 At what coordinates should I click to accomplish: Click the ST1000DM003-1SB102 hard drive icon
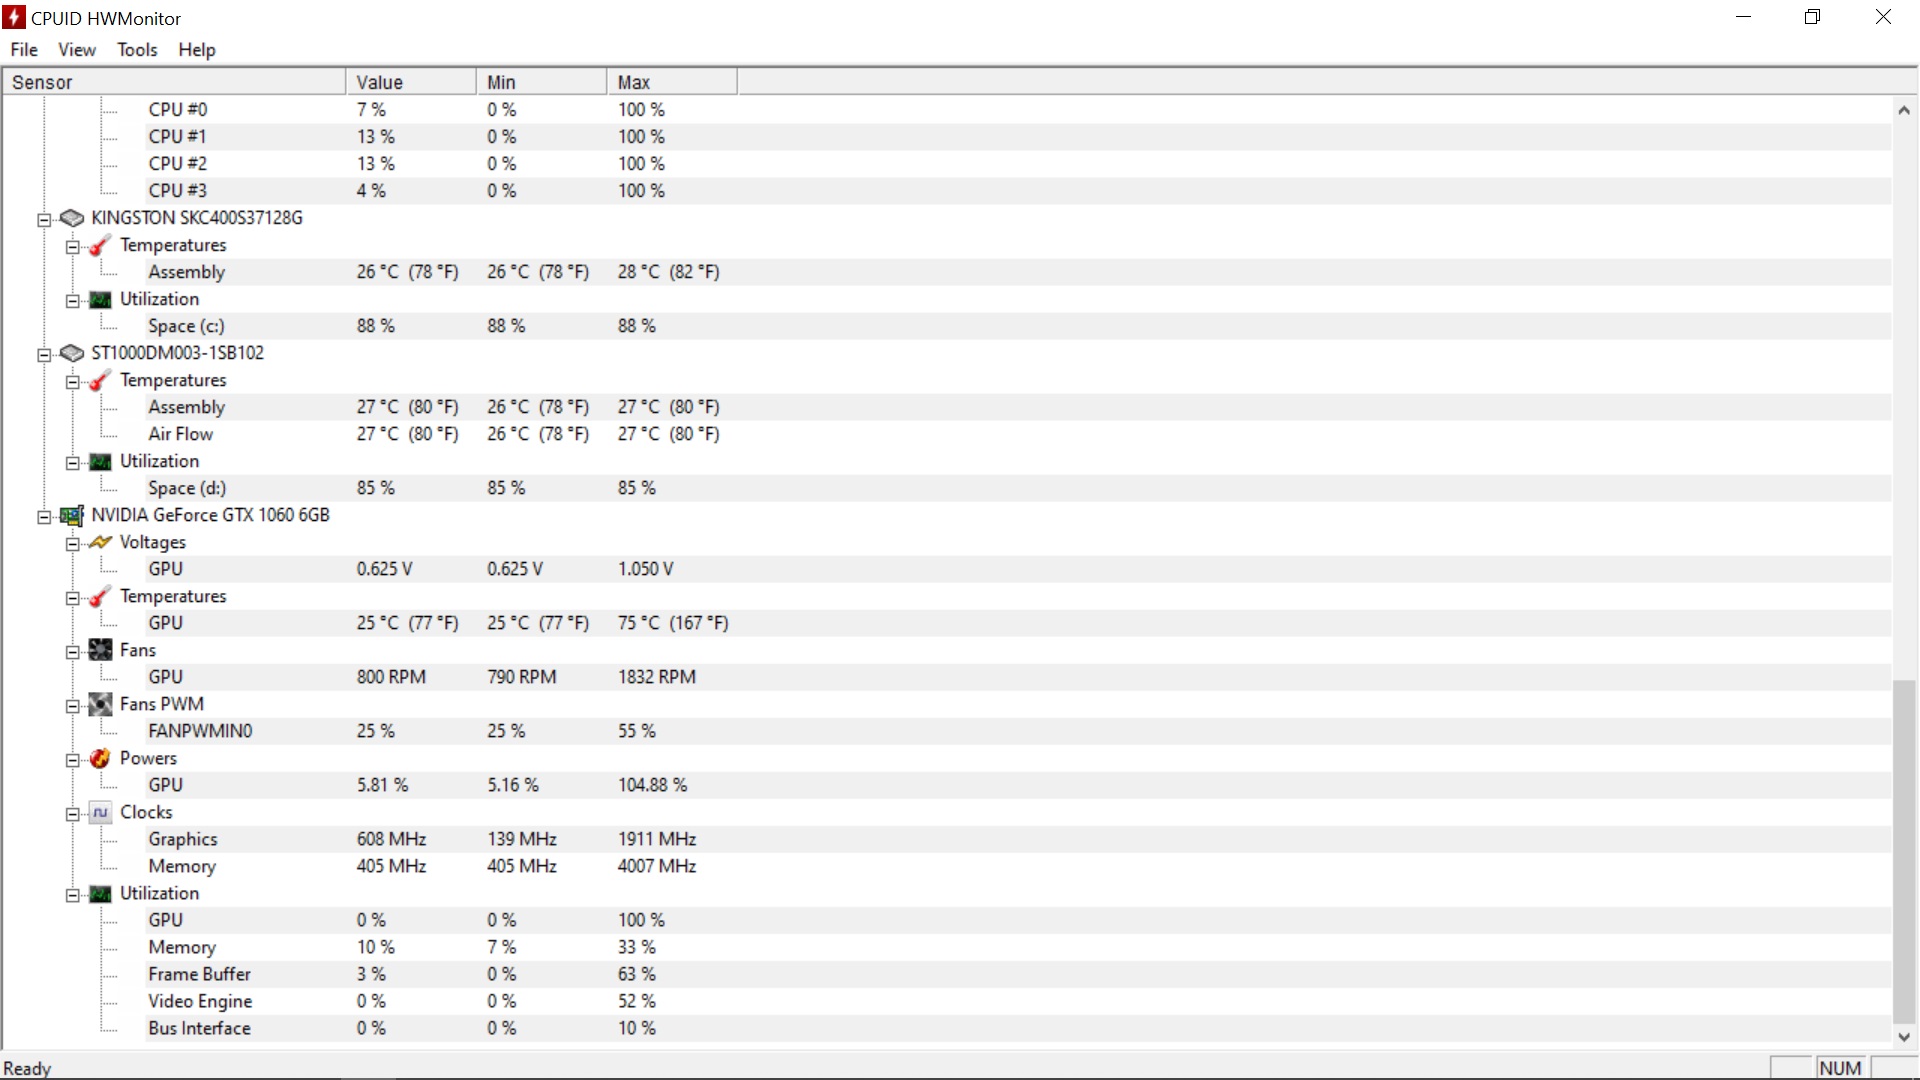[x=72, y=353]
